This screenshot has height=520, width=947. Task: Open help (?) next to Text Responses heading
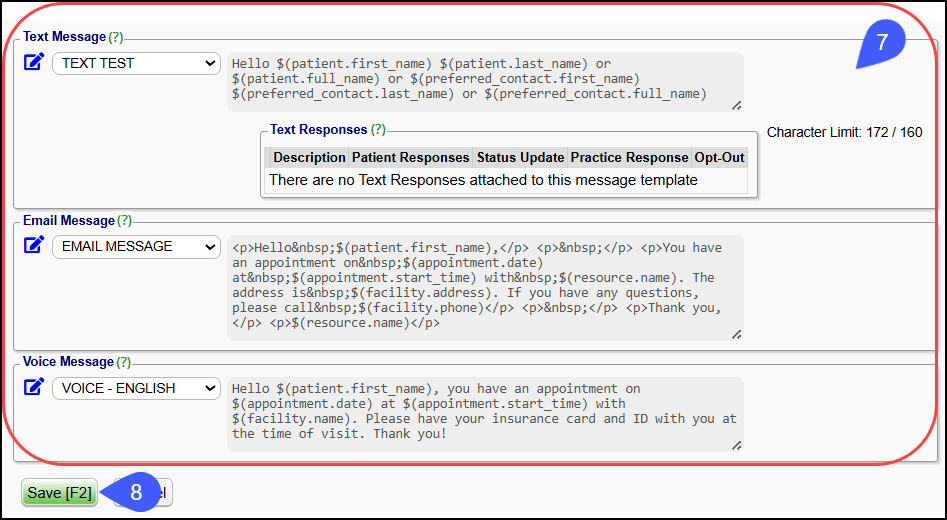378,130
